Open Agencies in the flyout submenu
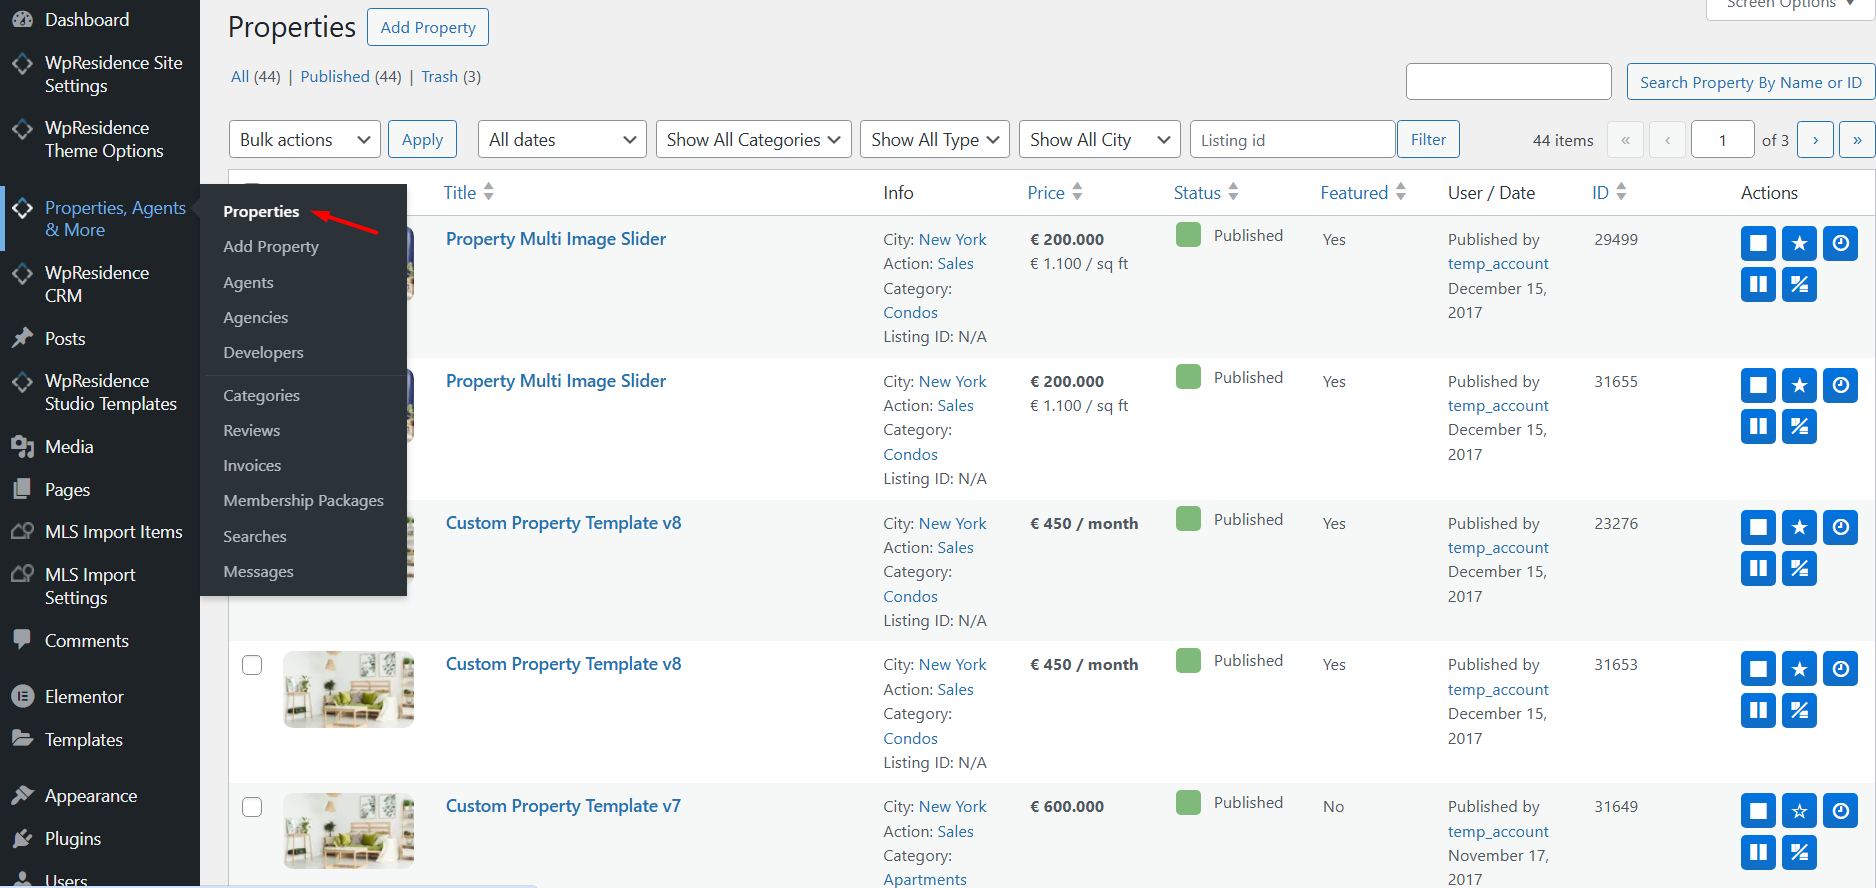Screen dimensions: 1876x888 (255, 318)
